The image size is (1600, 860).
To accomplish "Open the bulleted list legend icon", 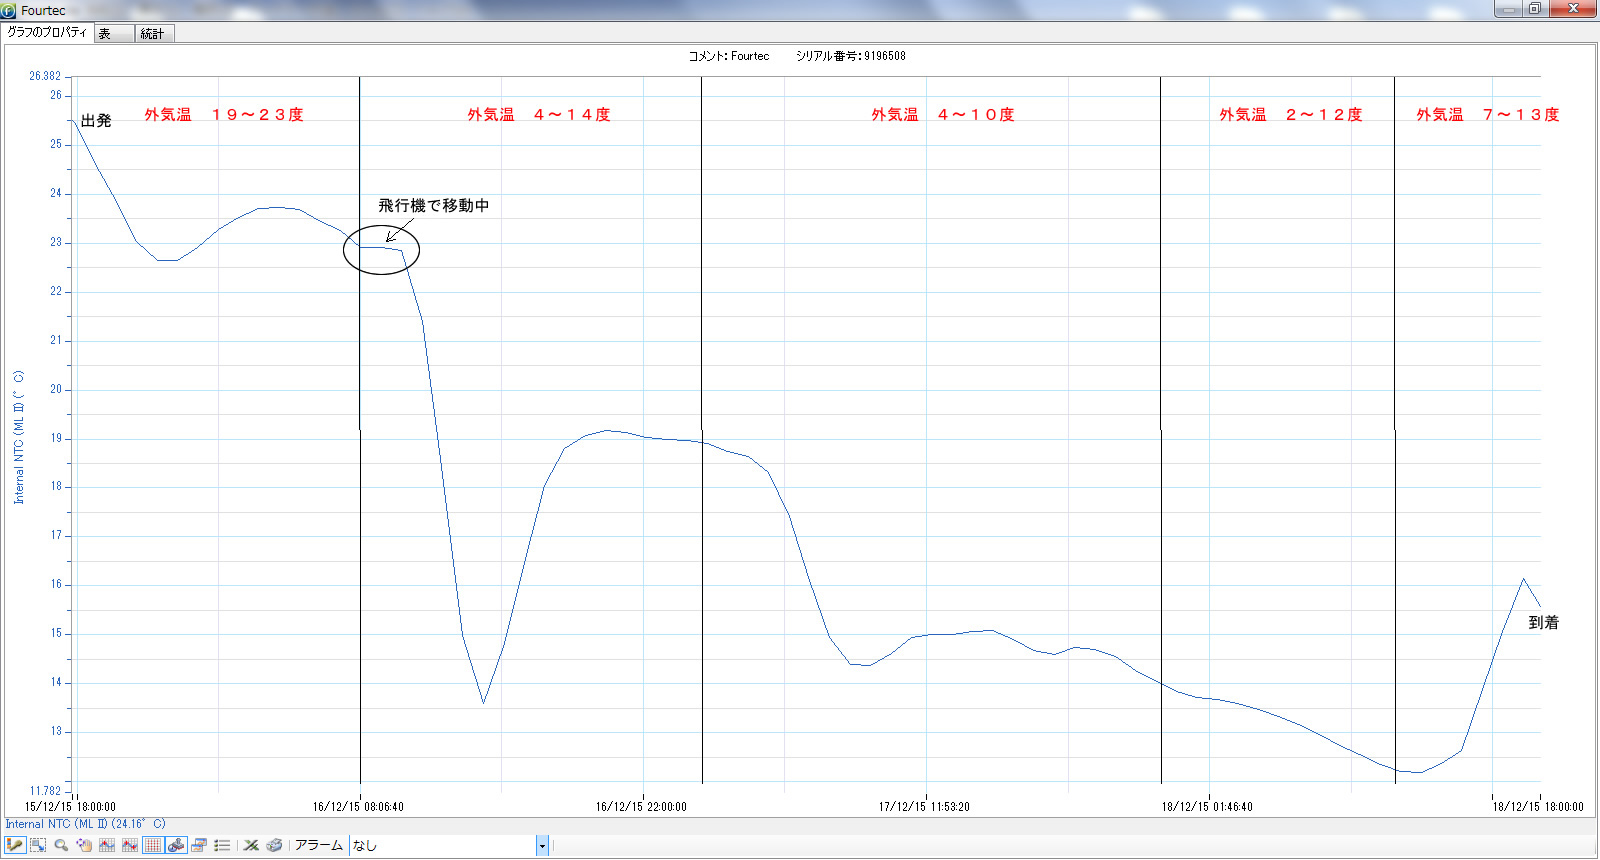I will (222, 845).
